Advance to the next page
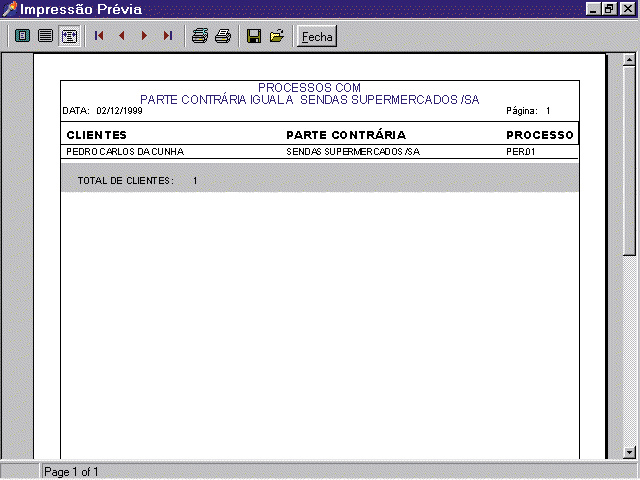 [145, 36]
